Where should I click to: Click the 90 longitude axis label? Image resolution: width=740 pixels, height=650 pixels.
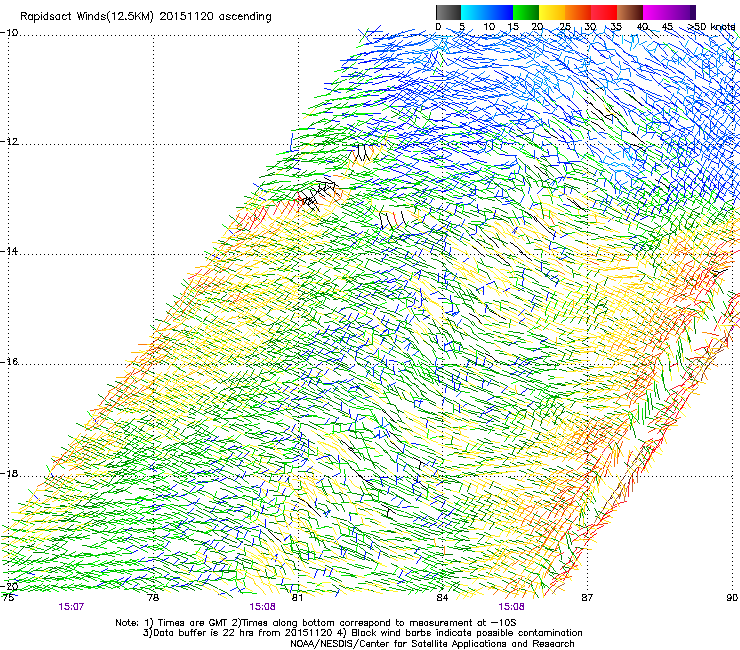[732, 598]
